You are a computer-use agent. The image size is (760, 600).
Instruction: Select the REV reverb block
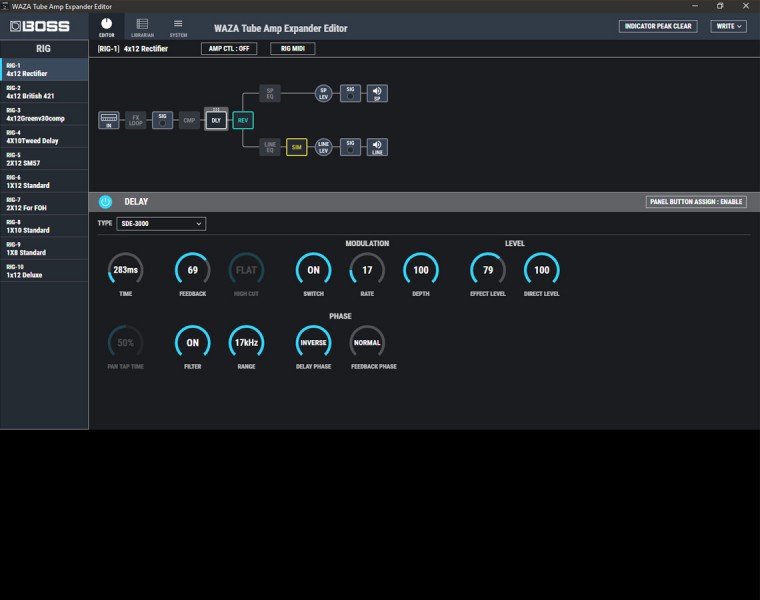243,120
